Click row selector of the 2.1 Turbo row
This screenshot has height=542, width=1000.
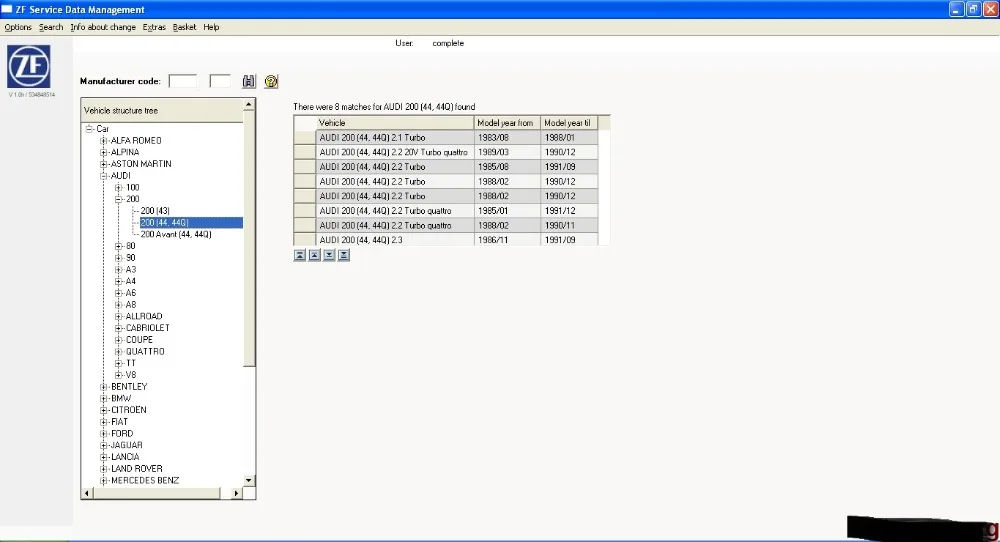(x=305, y=137)
